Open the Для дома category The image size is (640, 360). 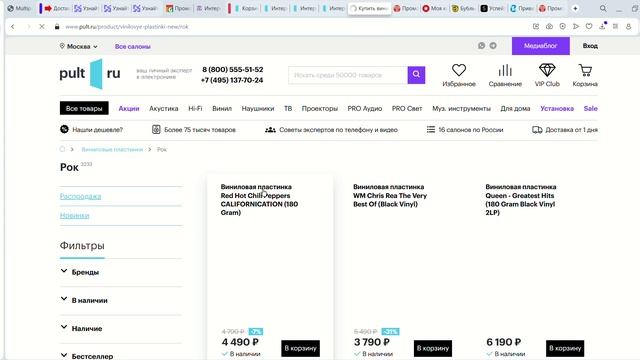click(515, 109)
